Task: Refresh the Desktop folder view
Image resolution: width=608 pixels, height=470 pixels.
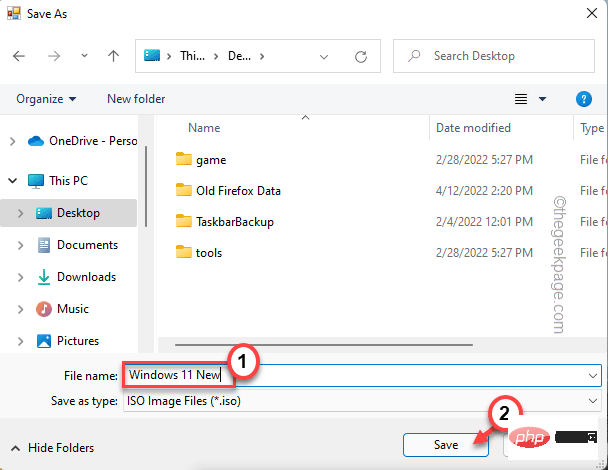Action: [361, 57]
